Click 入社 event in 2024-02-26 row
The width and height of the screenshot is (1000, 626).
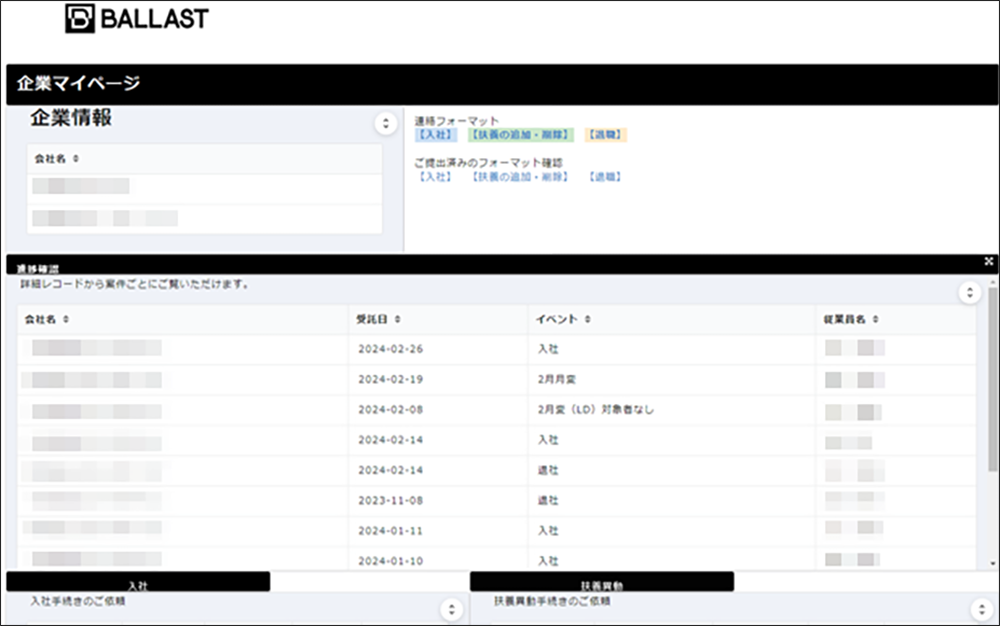(x=672, y=349)
